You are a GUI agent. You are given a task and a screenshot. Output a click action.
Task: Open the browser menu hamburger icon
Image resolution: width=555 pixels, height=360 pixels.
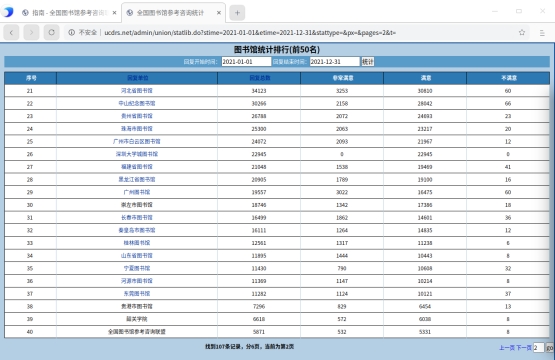(542, 33)
